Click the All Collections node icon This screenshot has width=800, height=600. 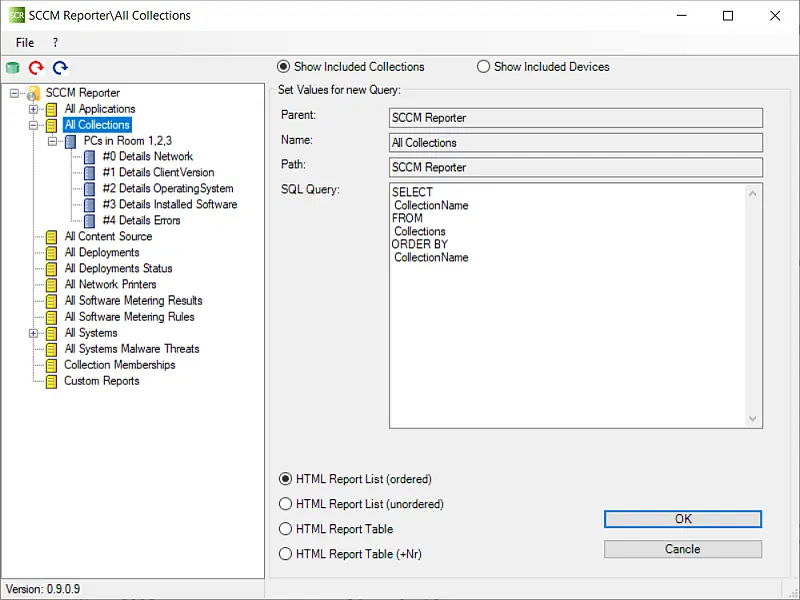pyautogui.click(x=52, y=125)
